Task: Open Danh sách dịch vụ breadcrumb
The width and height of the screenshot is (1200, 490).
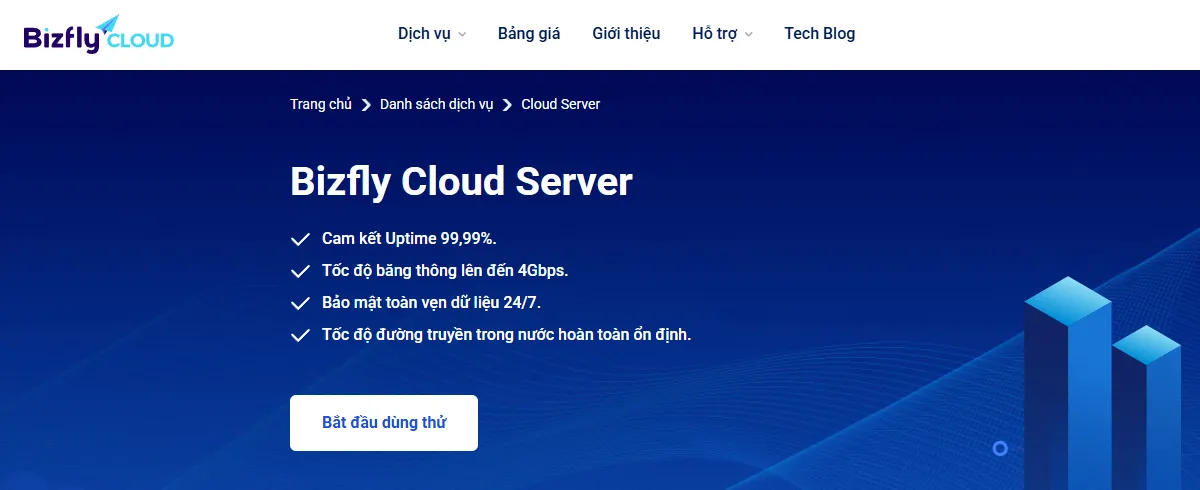Action: click(x=437, y=104)
